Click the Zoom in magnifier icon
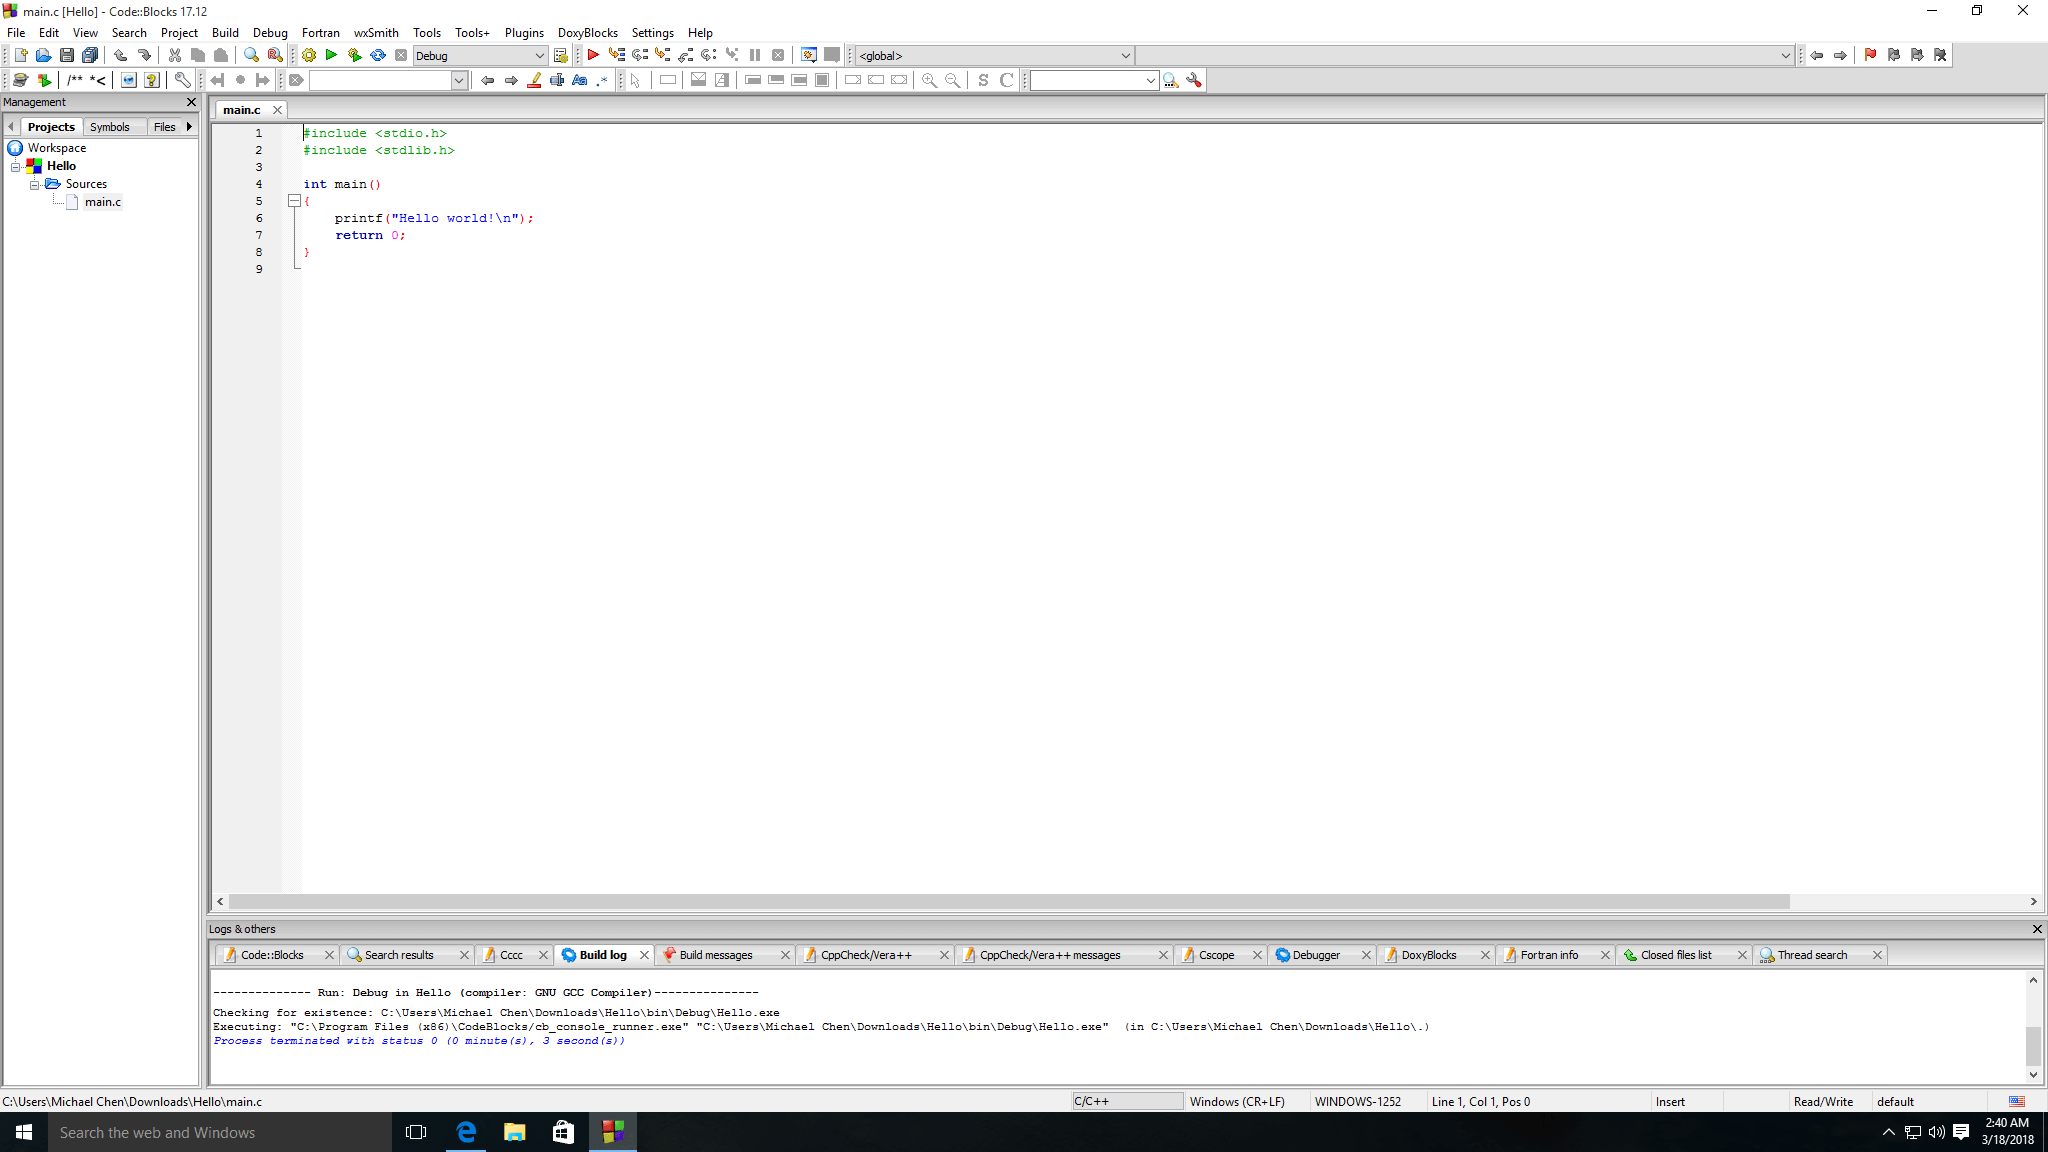 (x=929, y=81)
